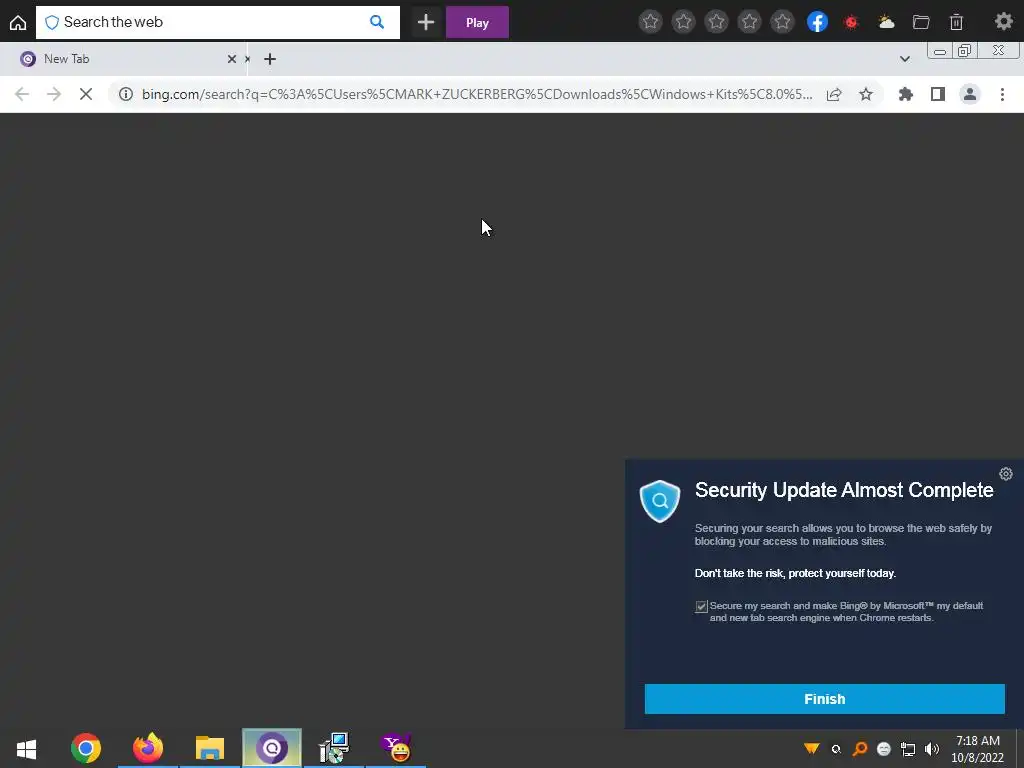
Task: View site information icon
Action: [x=126, y=94]
